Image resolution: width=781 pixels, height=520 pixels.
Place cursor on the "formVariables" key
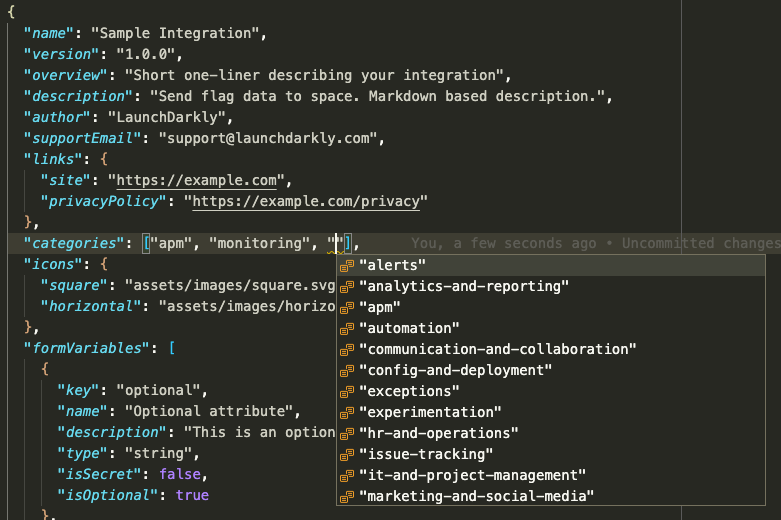click(x=91, y=349)
